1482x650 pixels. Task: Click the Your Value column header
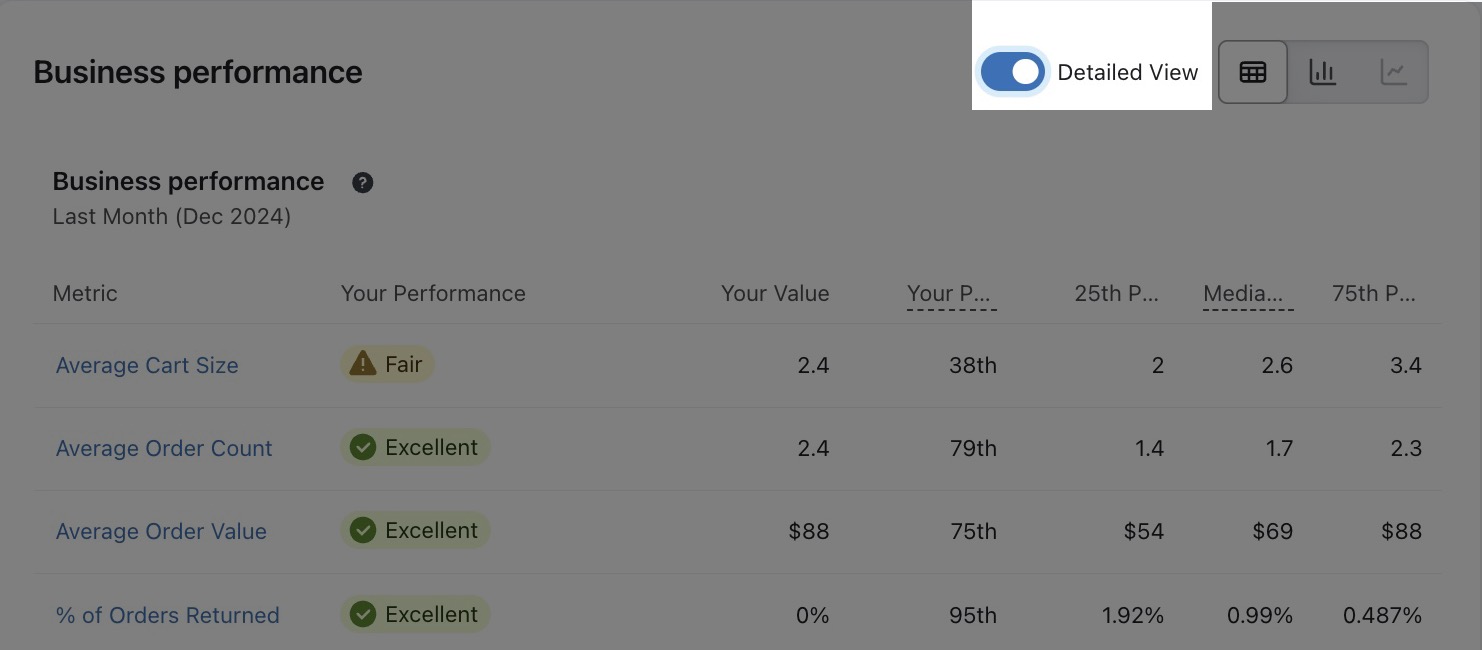(775, 293)
